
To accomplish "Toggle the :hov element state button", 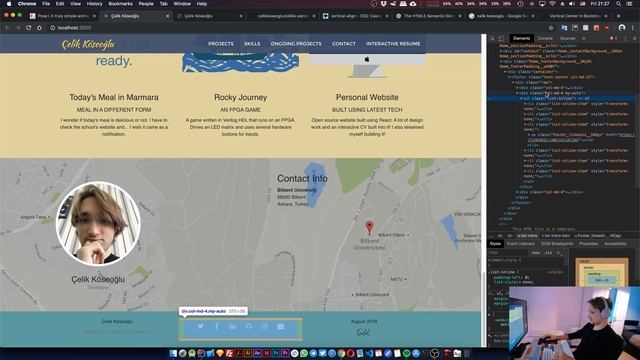I will coord(536,253).
